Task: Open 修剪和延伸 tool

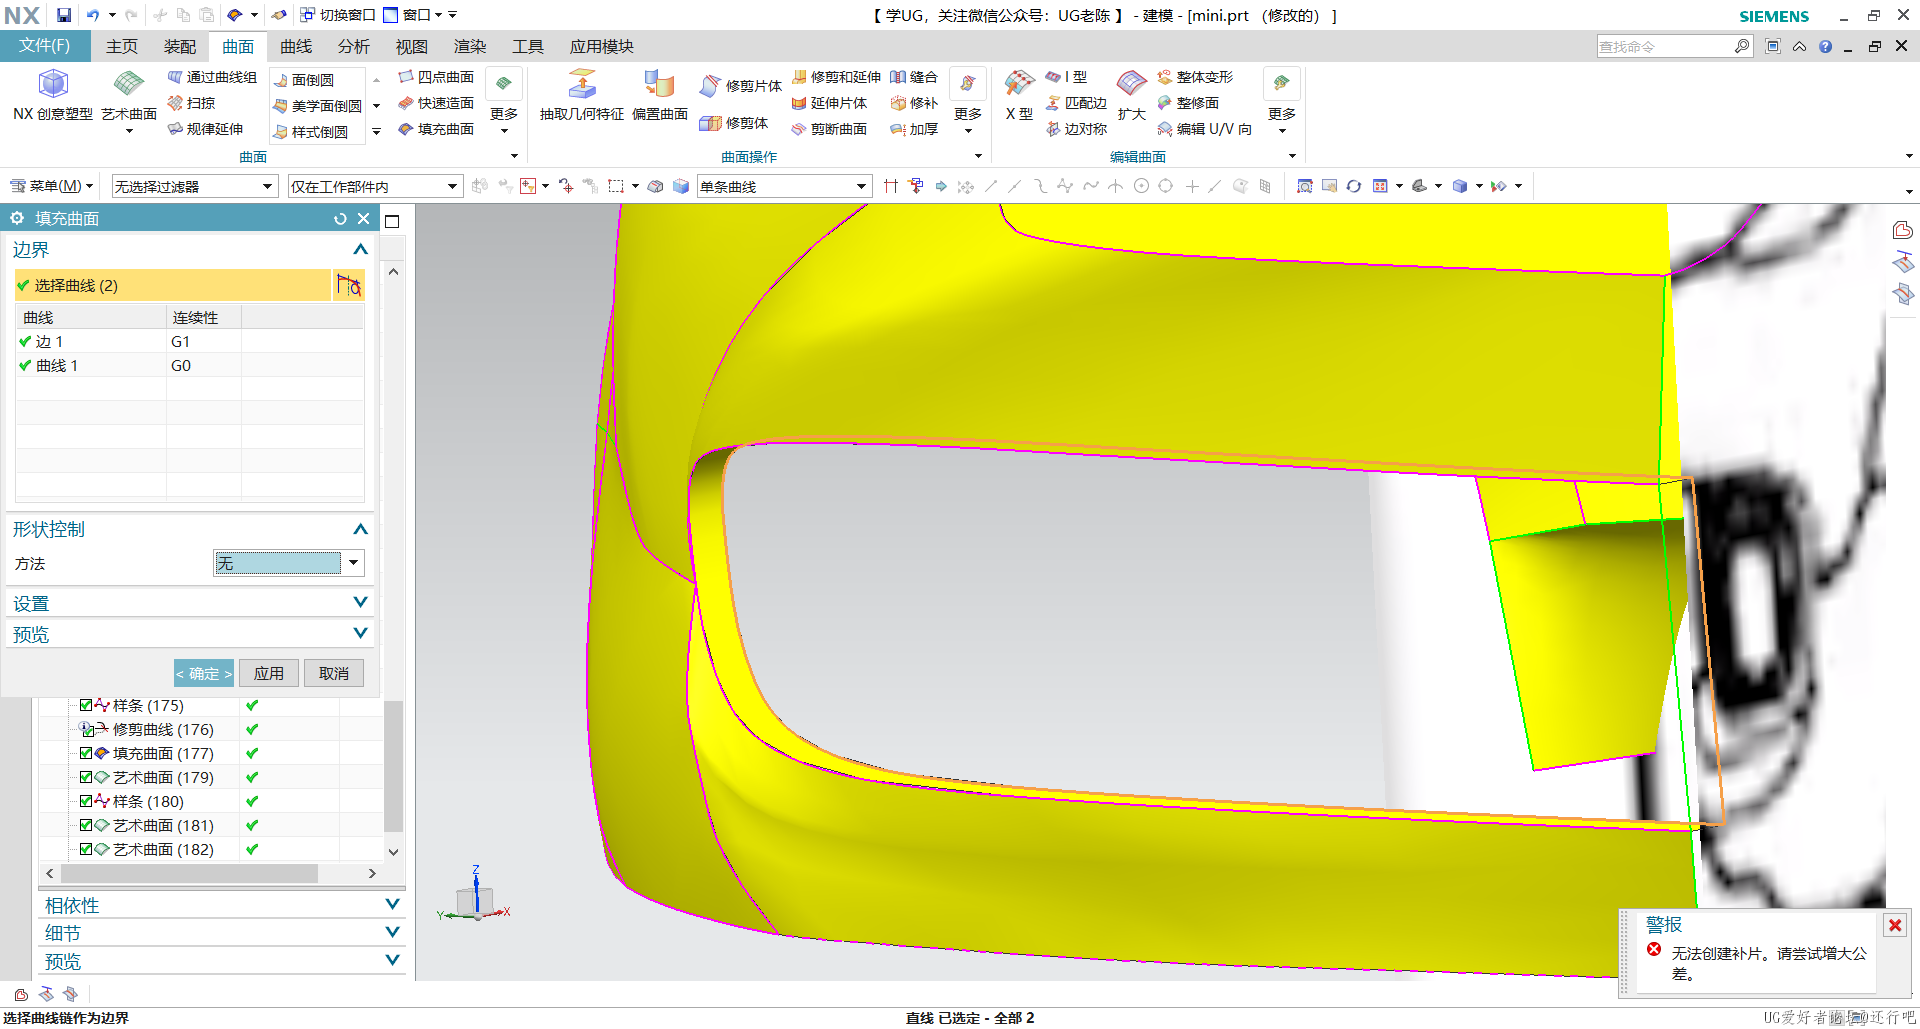Action: click(x=836, y=77)
